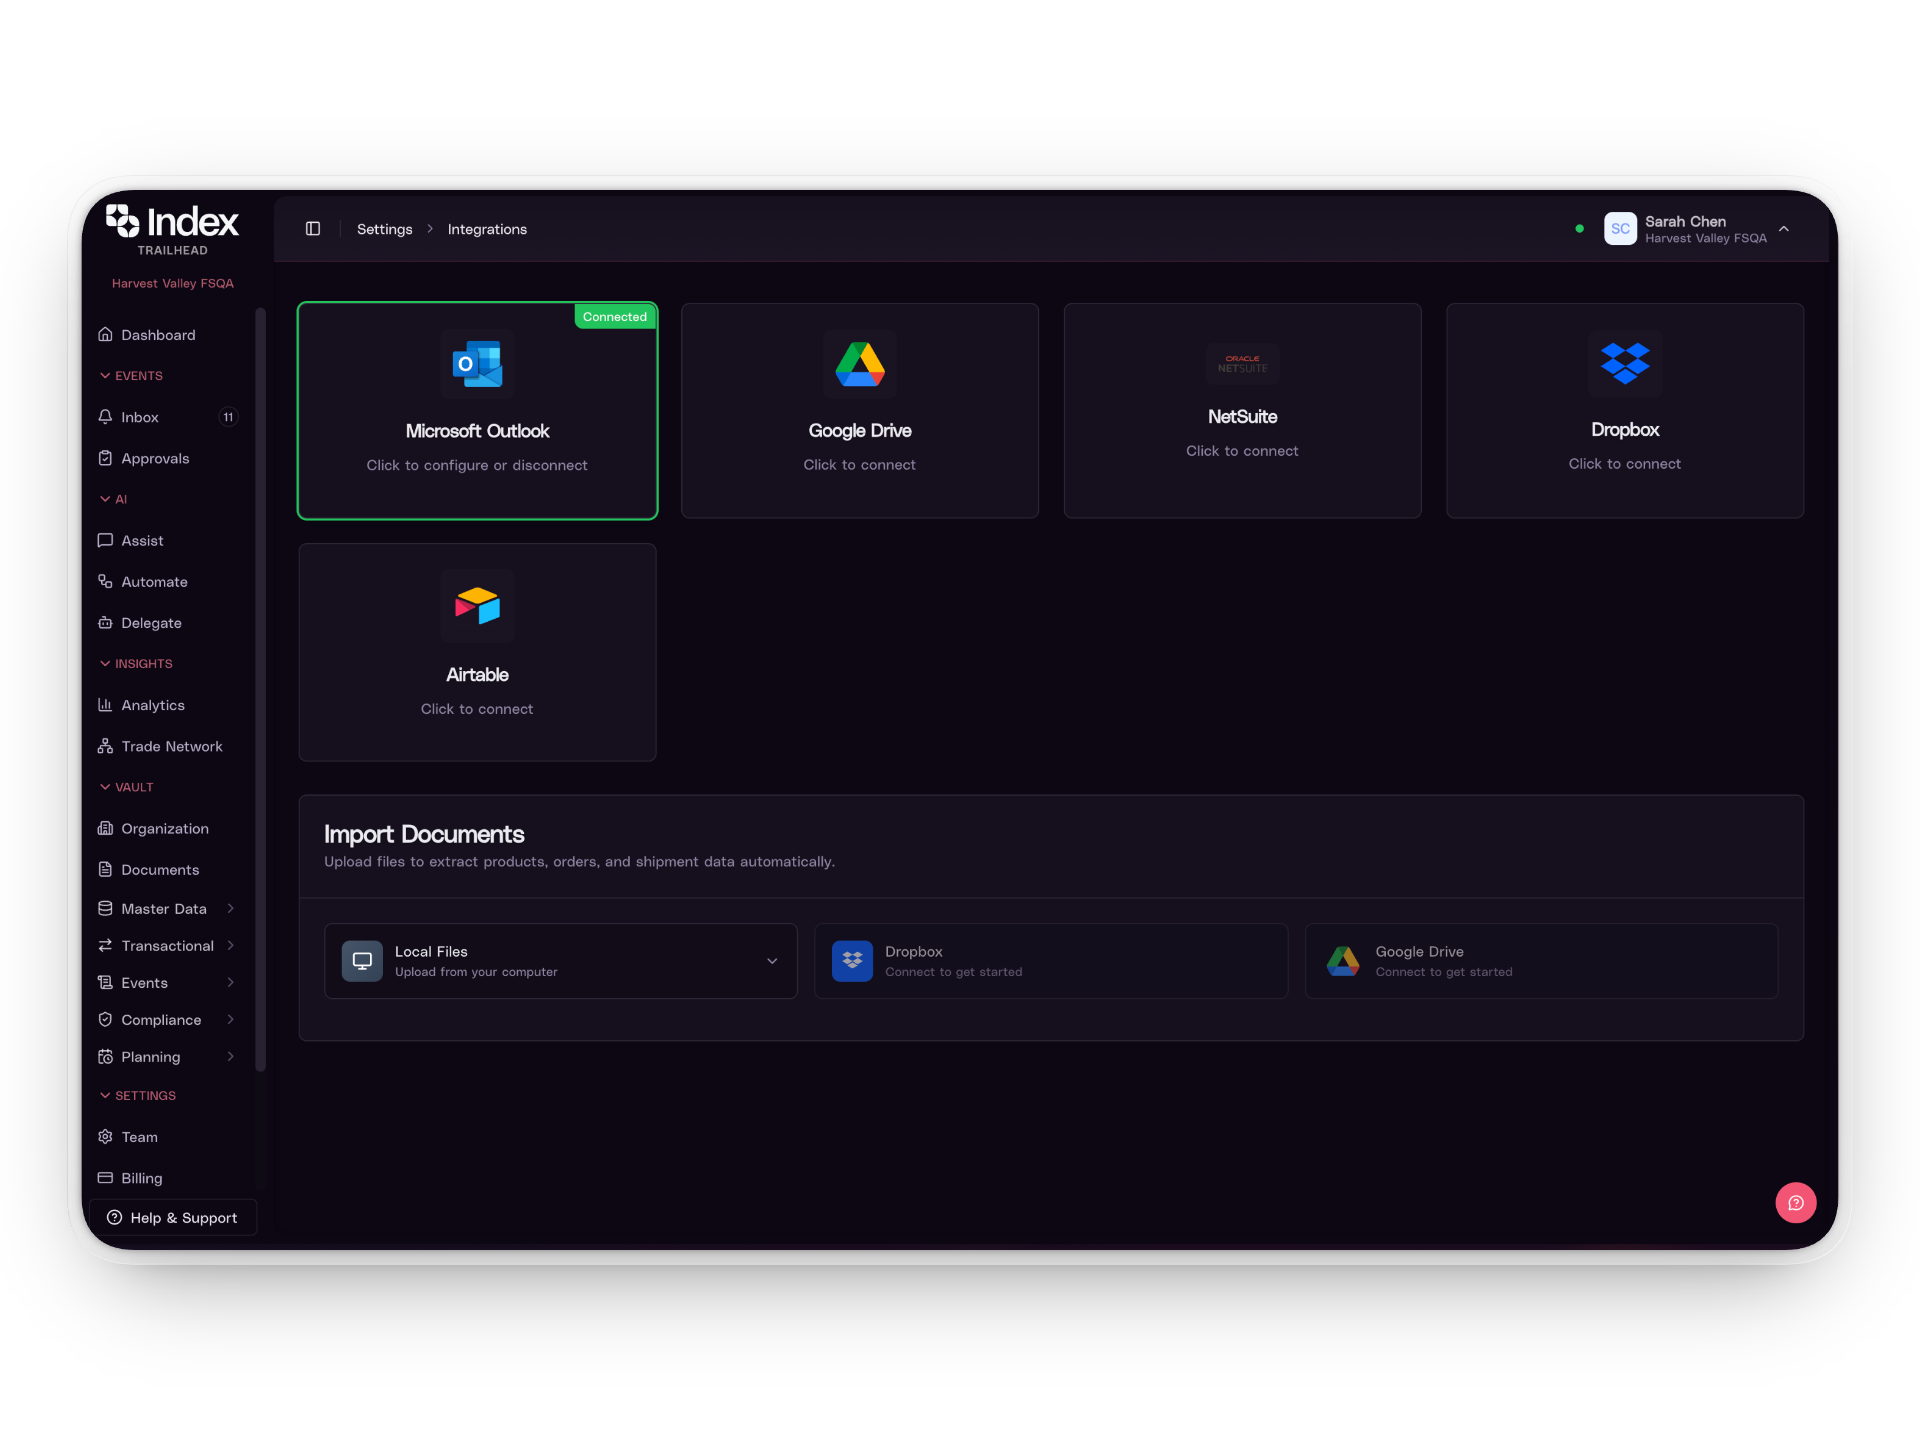Select the Assist AI feature
This screenshot has width=1920, height=1440.
coord(141,540)
